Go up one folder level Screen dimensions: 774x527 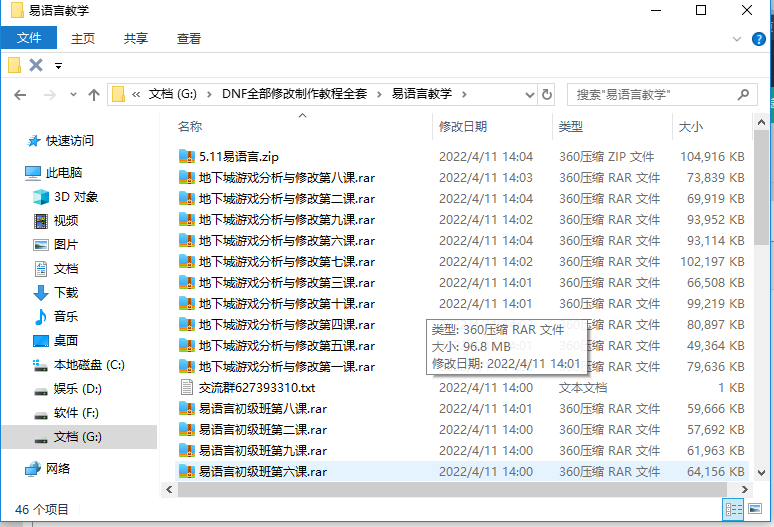[x=94, y=94]
